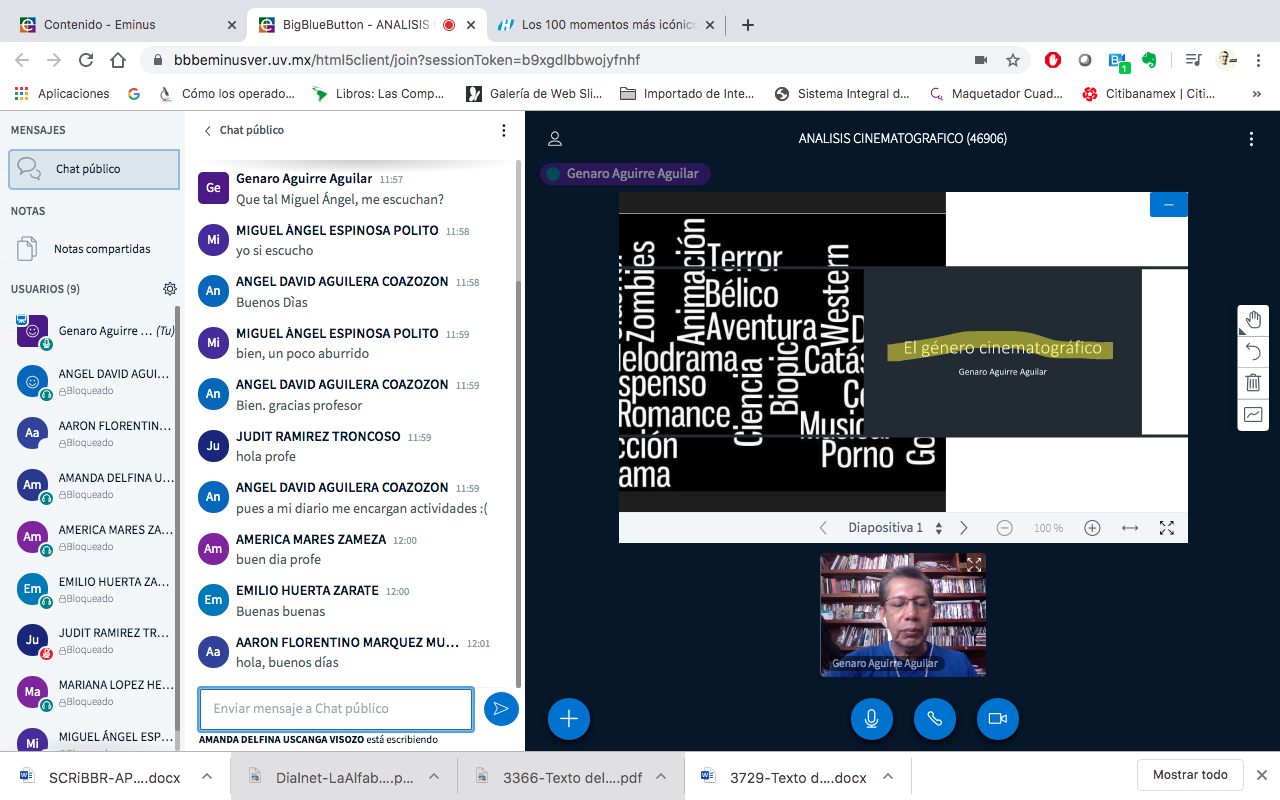This screenshot has width=1280, height=800.
Task: Select the hand pan tool in whiteboard toolbar
Action: tap(1253, 321)
